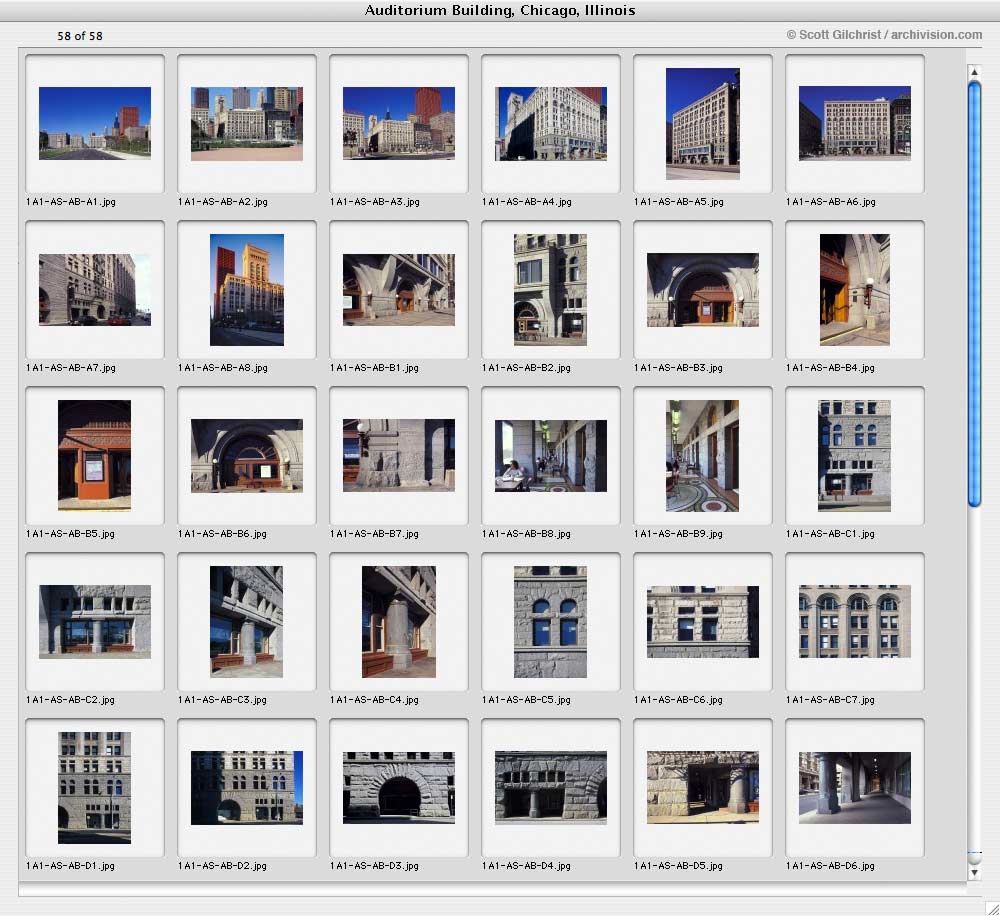The image size is (1000, 916).
Task: Open thumbnail 1A1-AS-AB-B6.jpg
Action: (x=247, y=455)
